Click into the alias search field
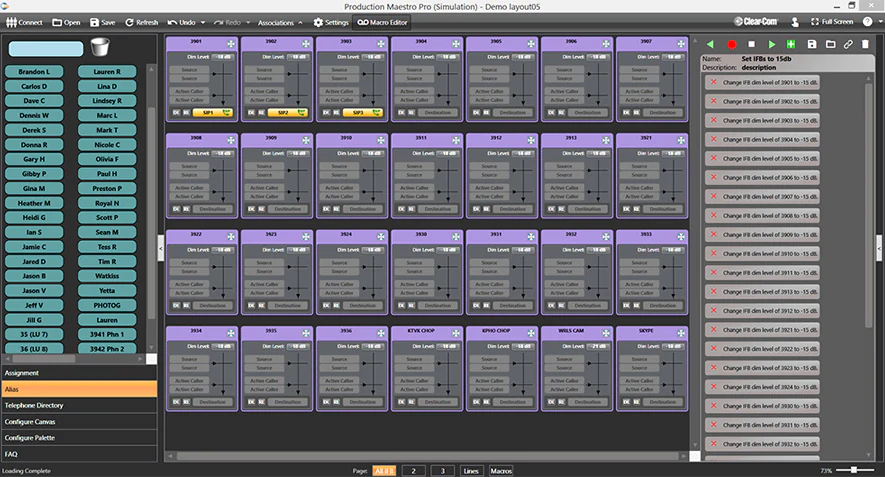The width and height of the screenshot is (885, 477). click(x=46, y=49)
